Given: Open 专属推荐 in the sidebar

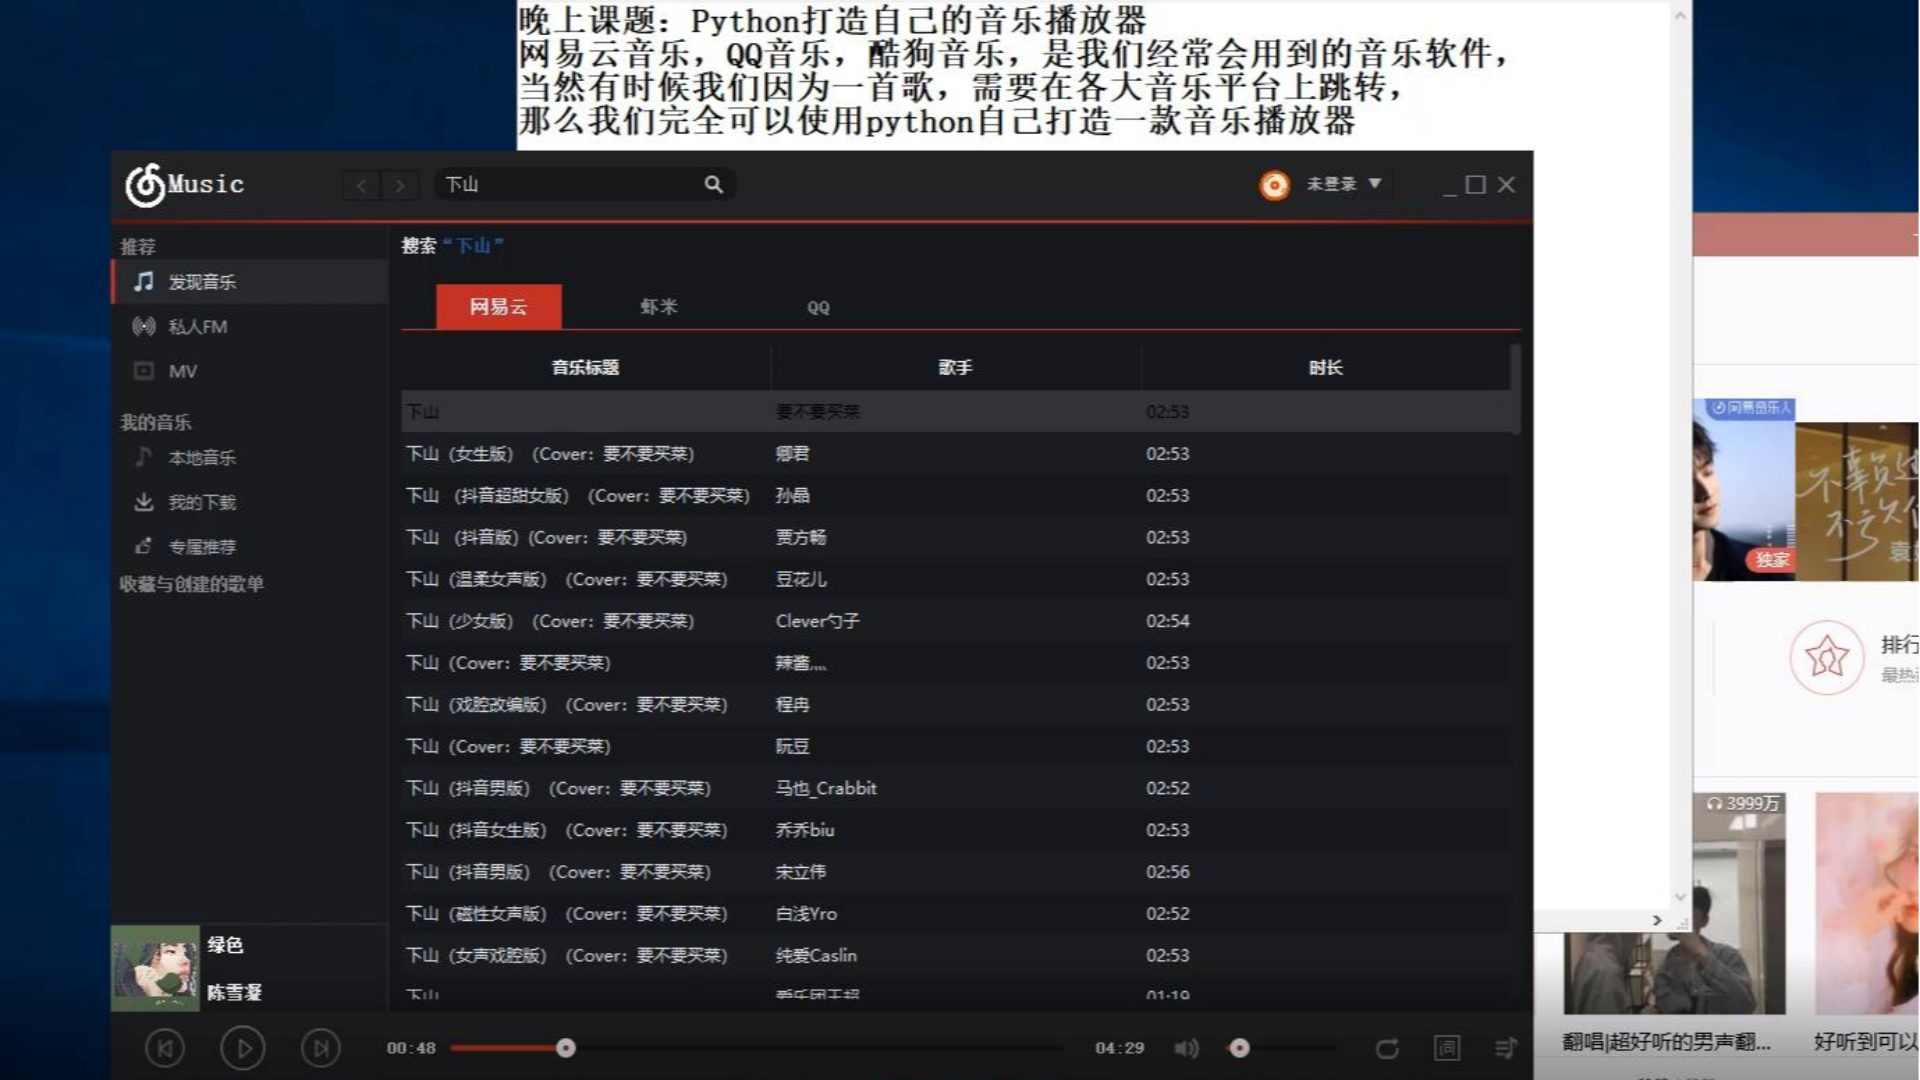Looking at the screenshot, I should [249, 546].
